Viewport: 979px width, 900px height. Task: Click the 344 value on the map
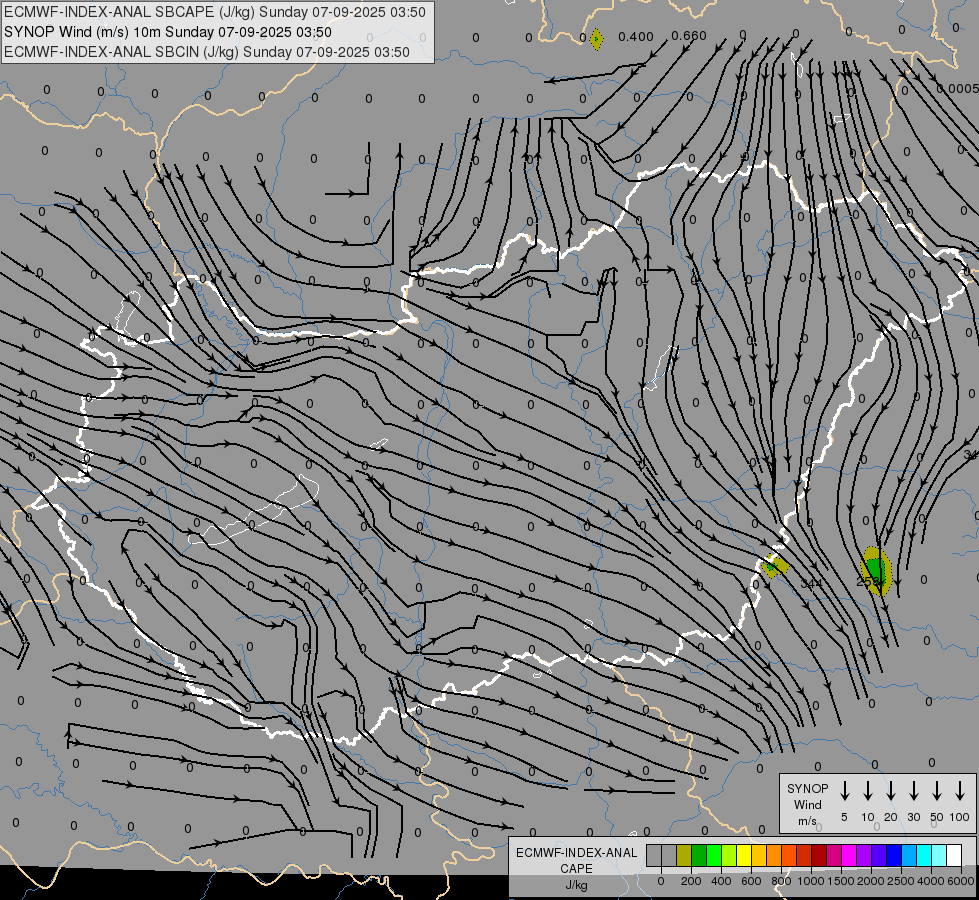pos(811,583)
